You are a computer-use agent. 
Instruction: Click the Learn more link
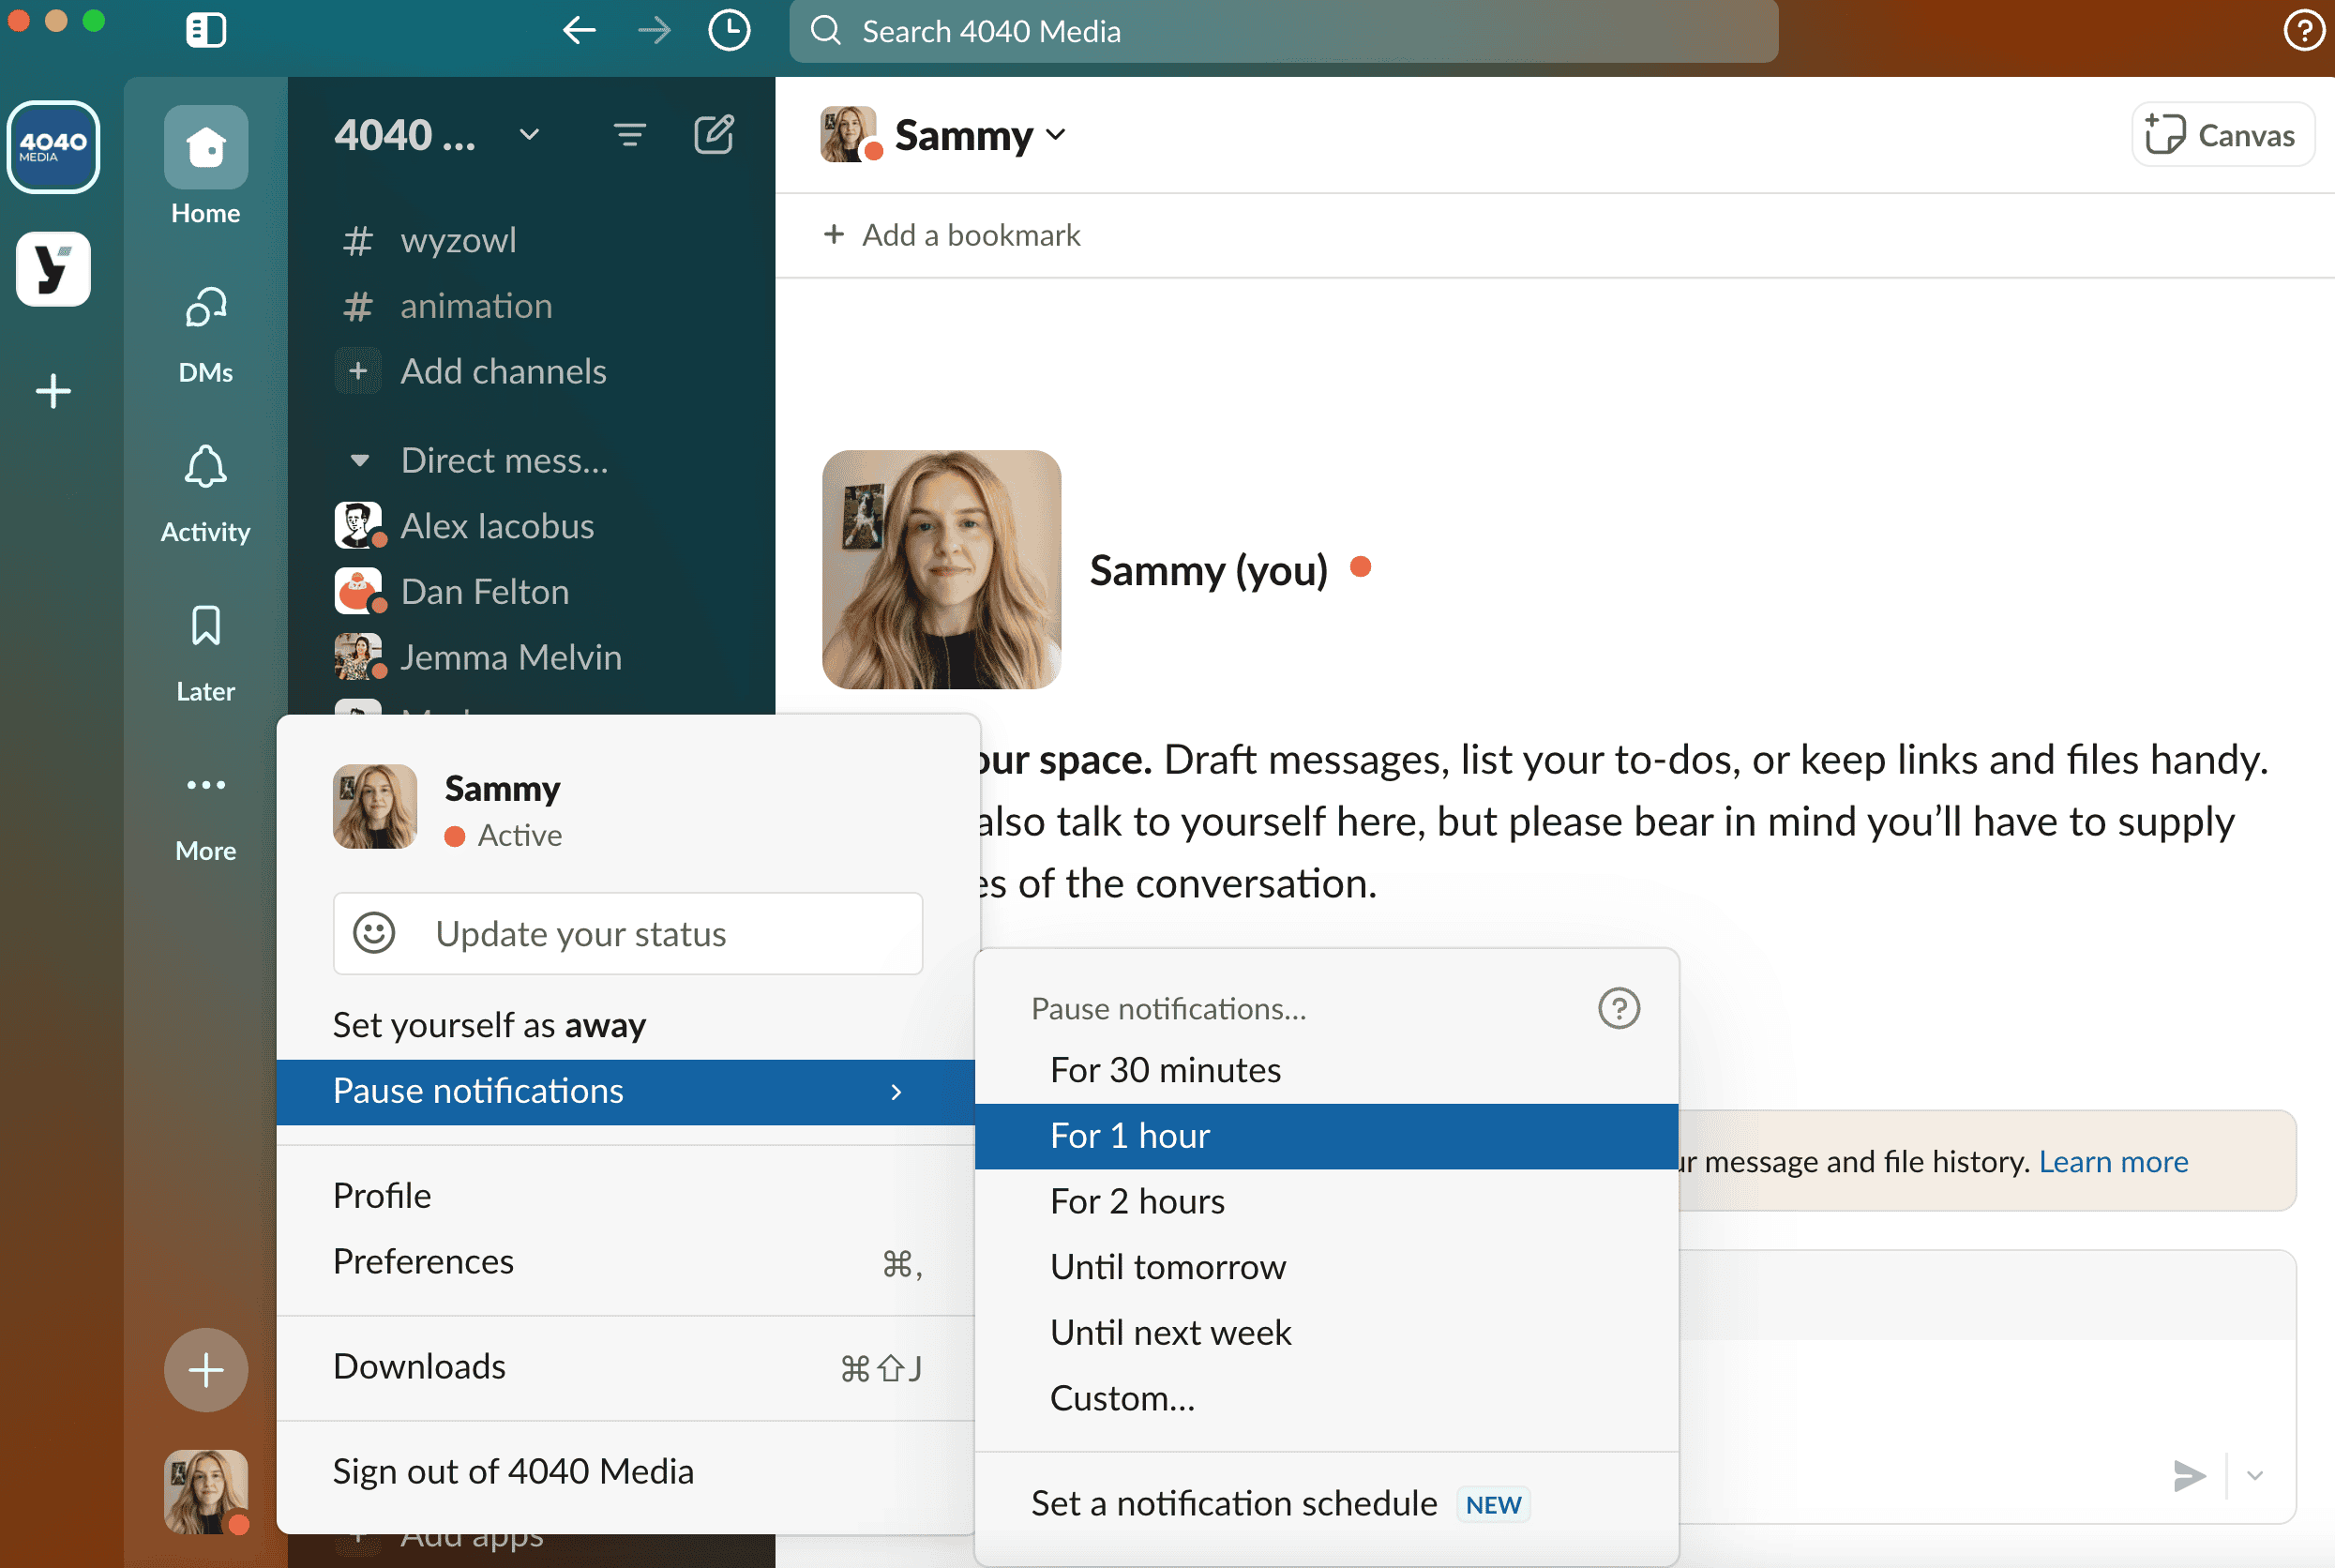[x=2112, y=1161]
